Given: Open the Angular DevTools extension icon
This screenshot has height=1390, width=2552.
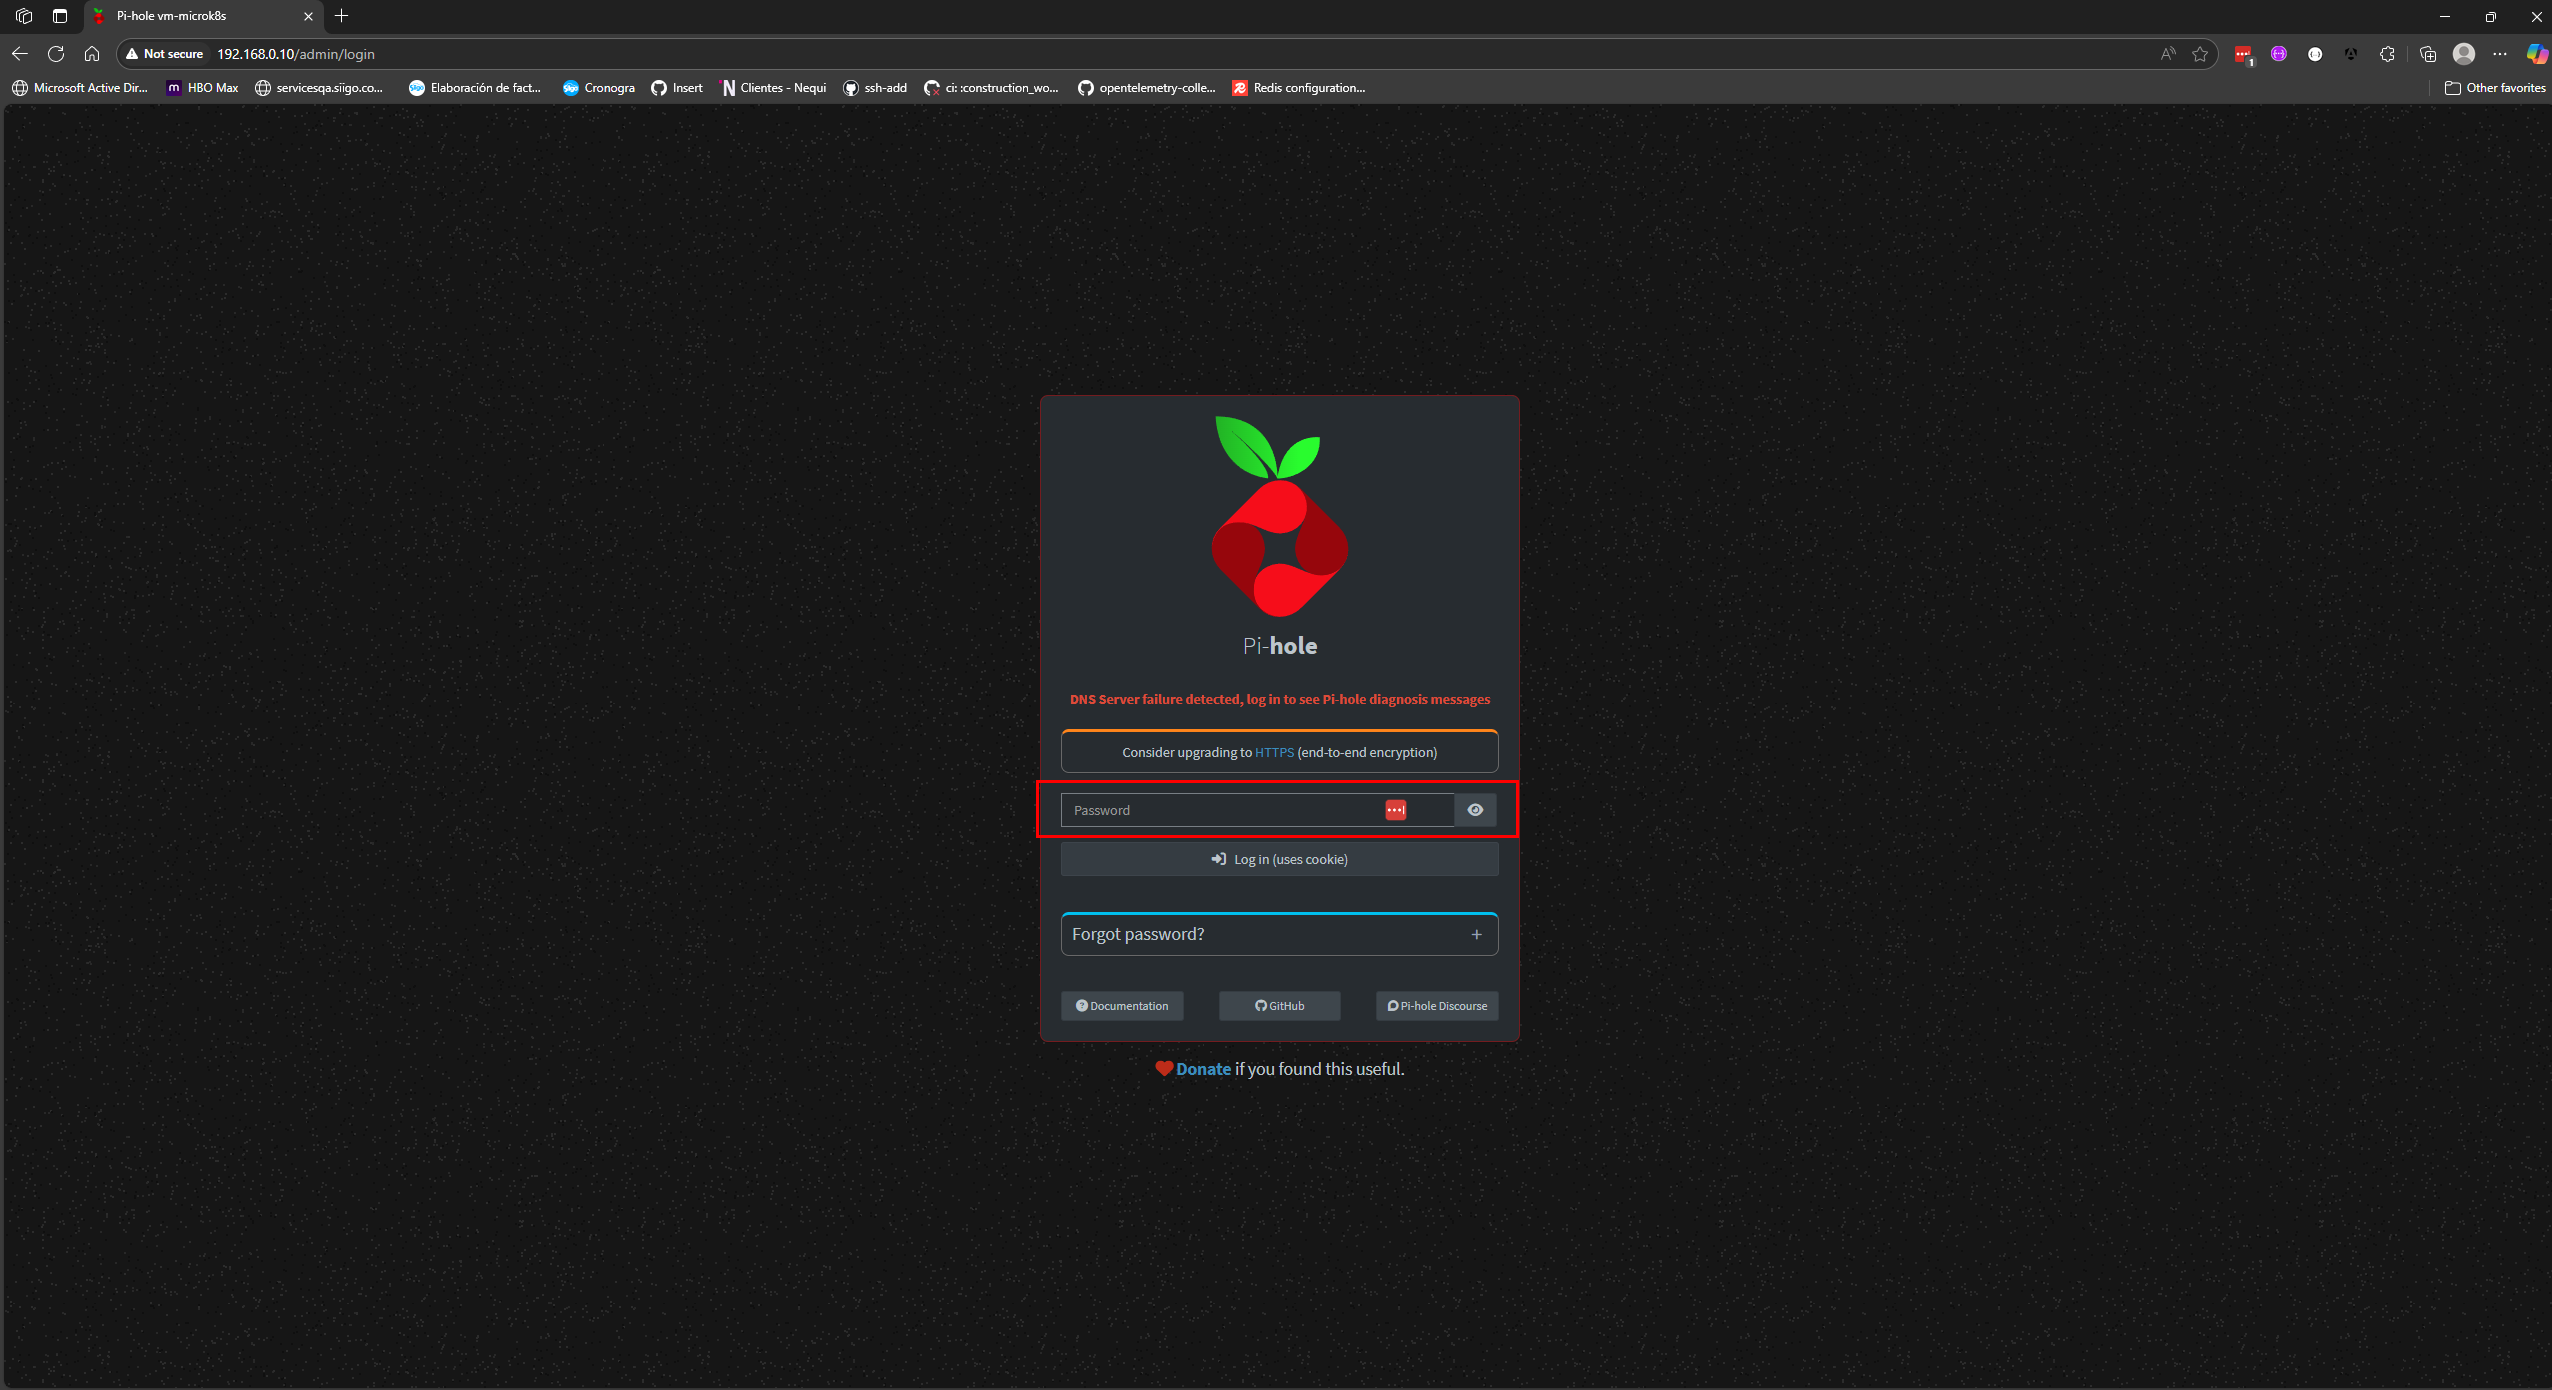Looking at the screenshot, I should point(2351,54).
